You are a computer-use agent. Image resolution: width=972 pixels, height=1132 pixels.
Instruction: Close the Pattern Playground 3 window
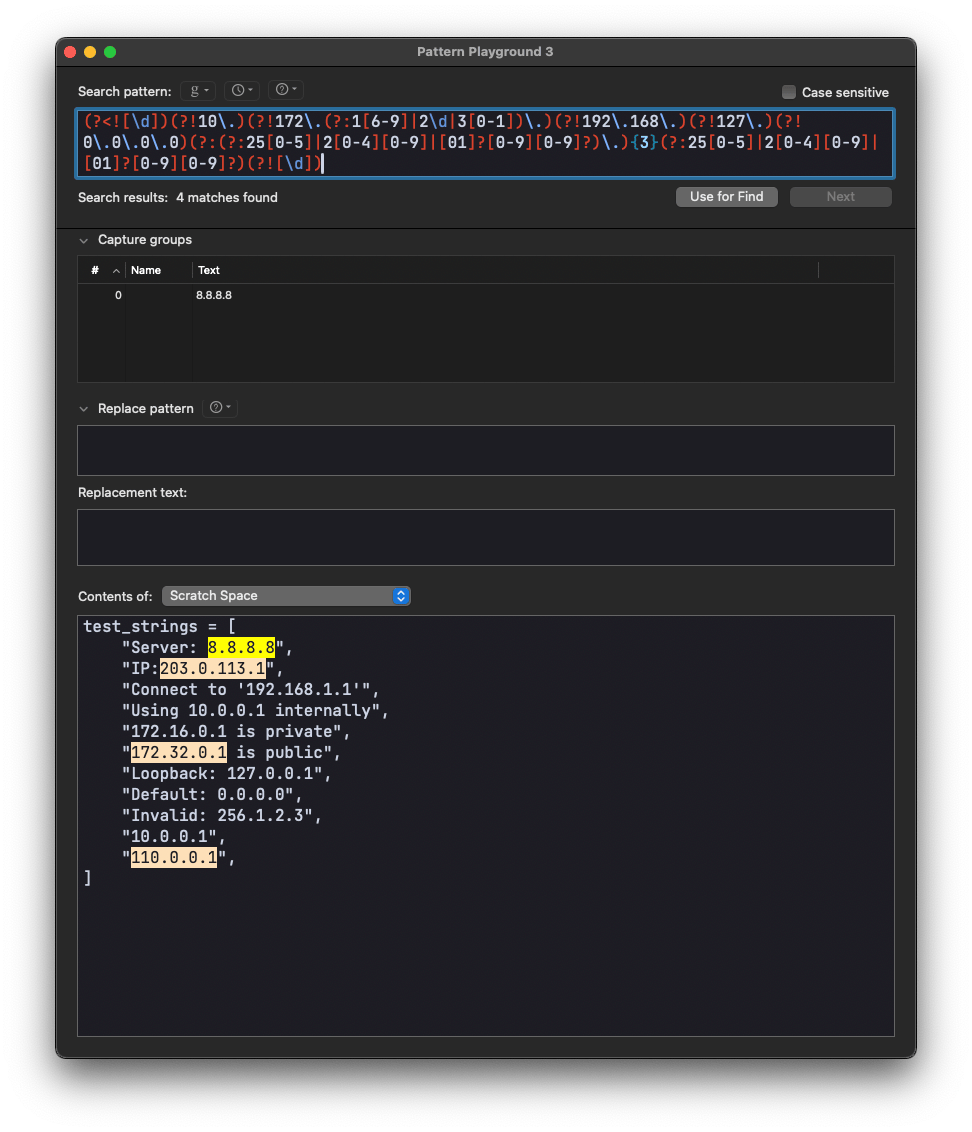pos(70,52)
